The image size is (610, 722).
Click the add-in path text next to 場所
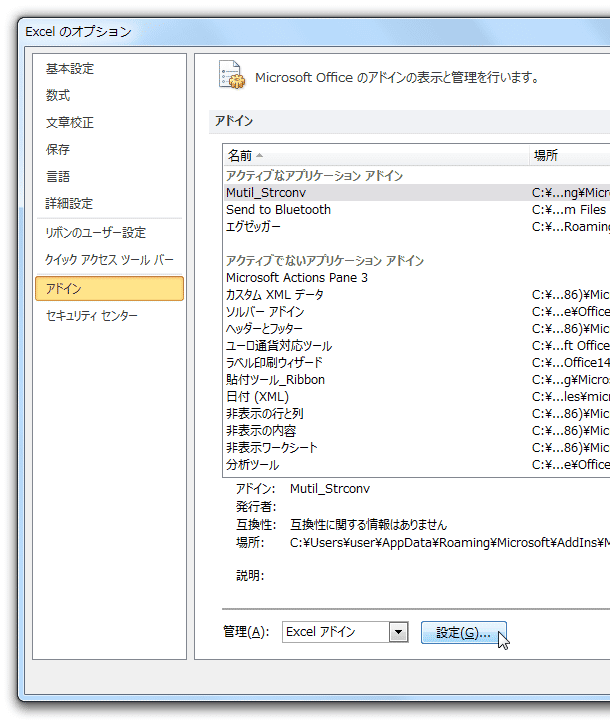click(449, 543)
